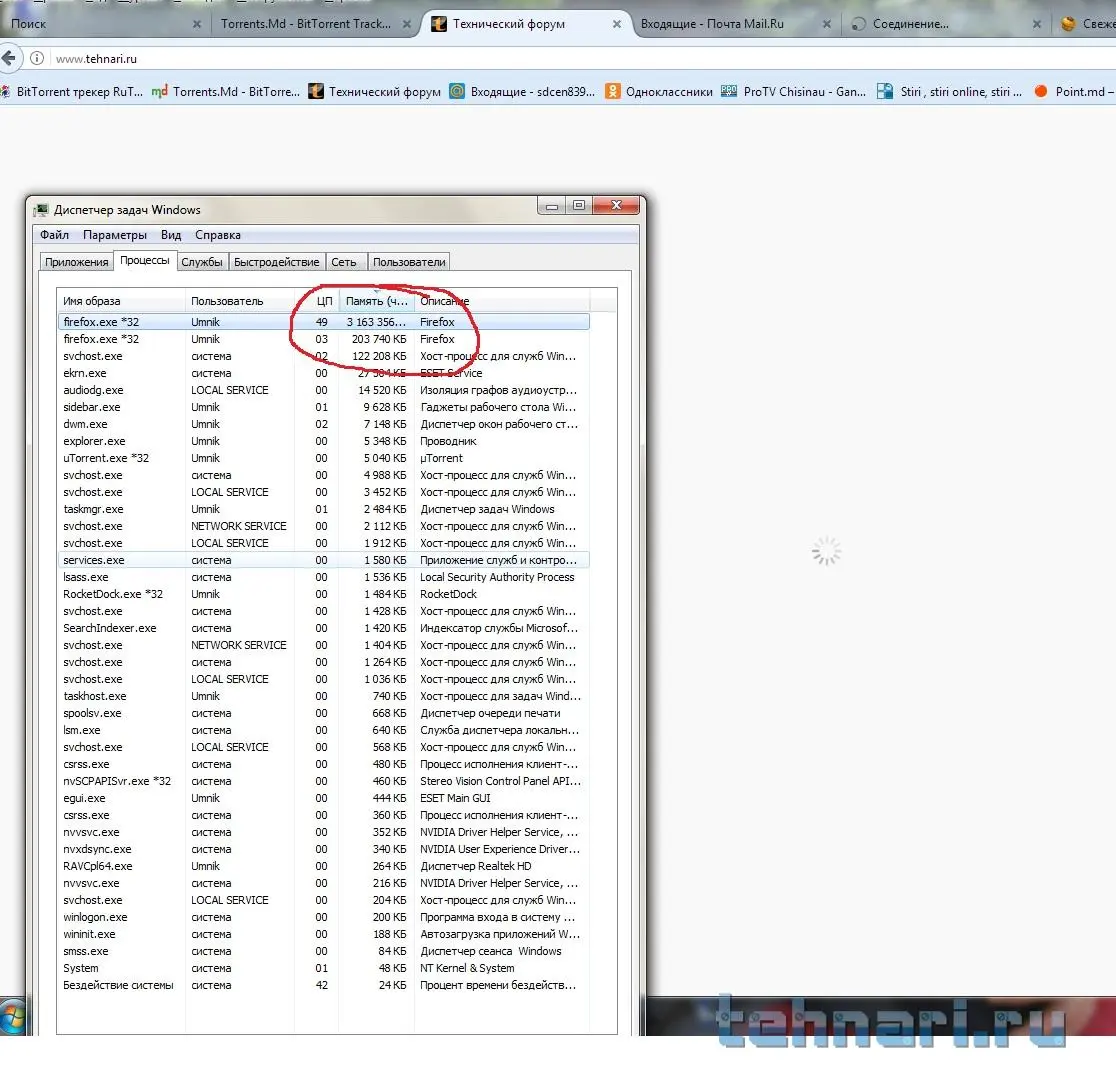The width and height of the screenshot is (1116, 1080).
Task: Switch to the Соединение tab
Action: 911,23
